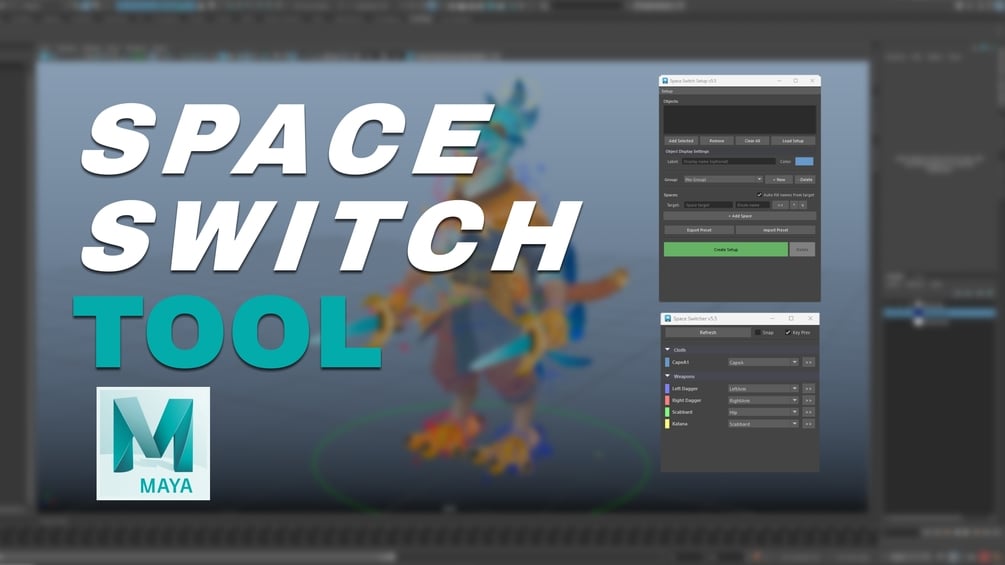Click the yellow Katana color swatch
This screenshot has height=565, width=1005.
(x=667, y=423)
